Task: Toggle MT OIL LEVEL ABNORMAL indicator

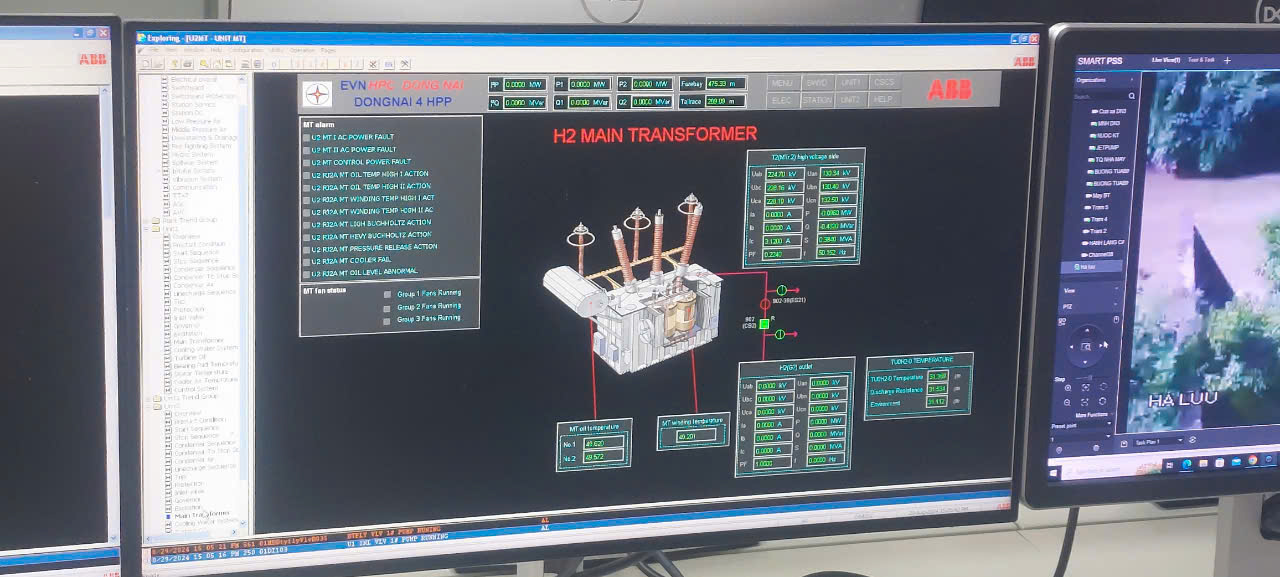Action: pyautogui.click(x=306, y=273)
